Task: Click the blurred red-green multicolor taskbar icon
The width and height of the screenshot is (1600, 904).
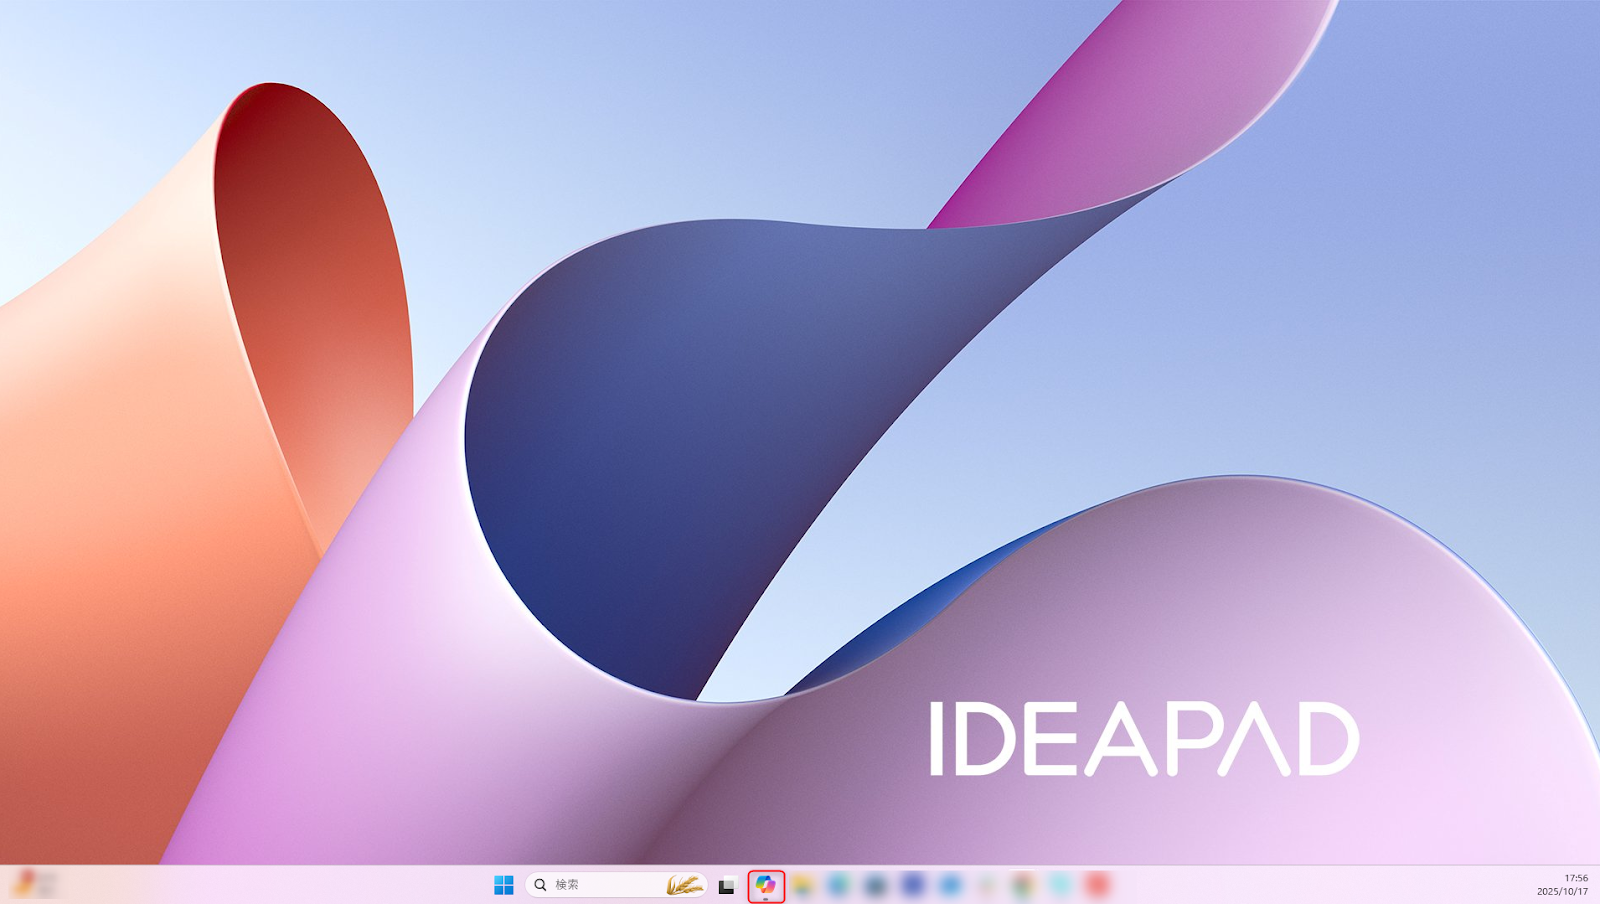Action: (x=1023, y=885)
